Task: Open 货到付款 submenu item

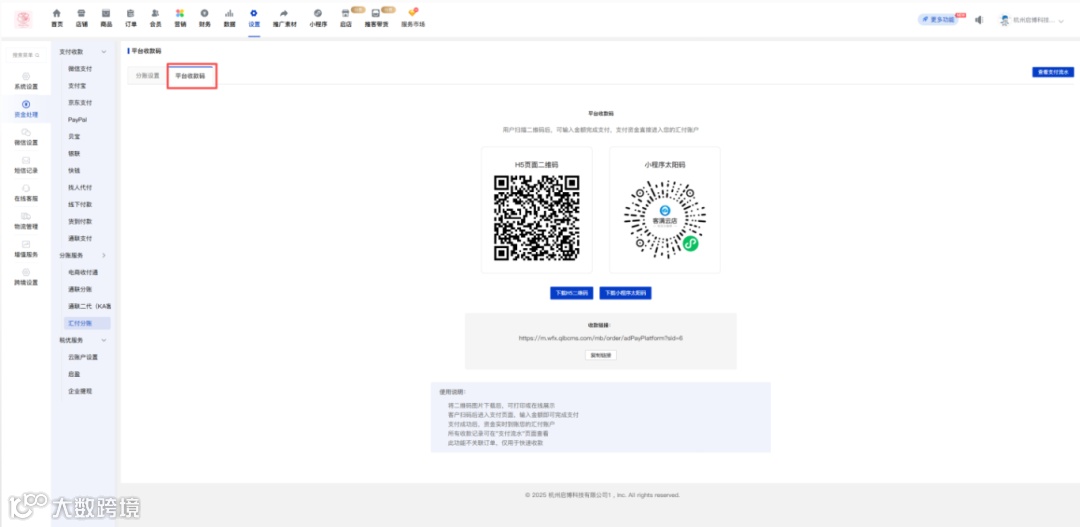Action: (80, 221)
